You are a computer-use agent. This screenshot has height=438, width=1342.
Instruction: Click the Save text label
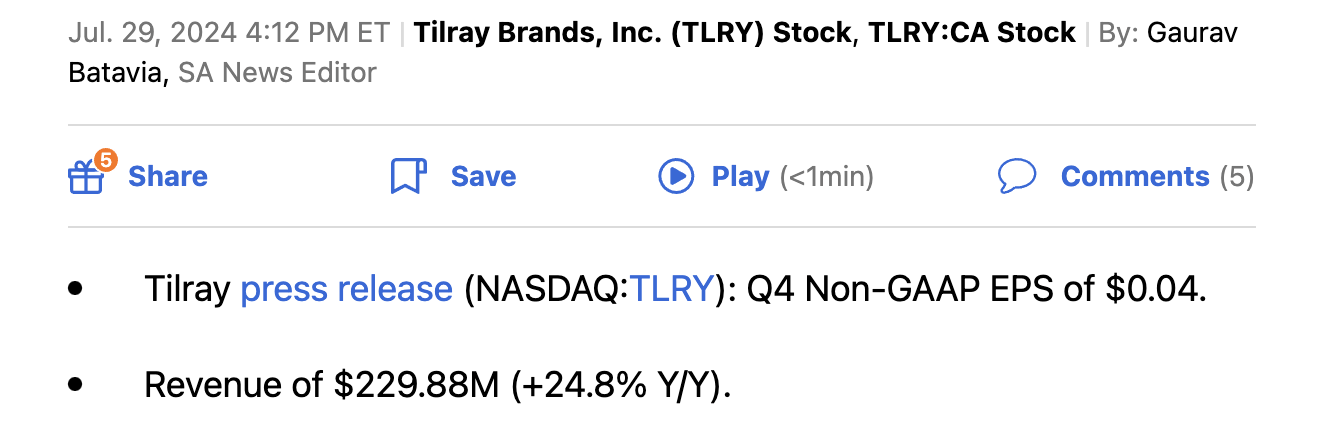[483, 177]
